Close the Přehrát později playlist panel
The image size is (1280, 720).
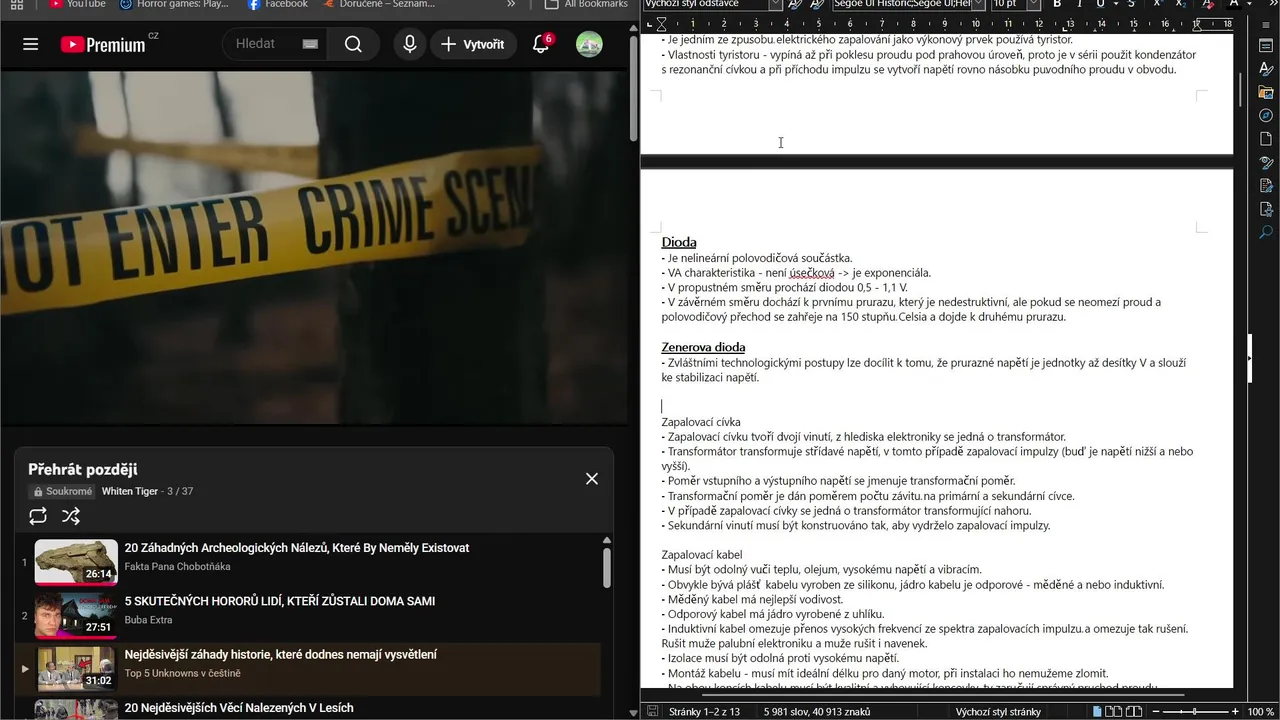coord(592,479)
